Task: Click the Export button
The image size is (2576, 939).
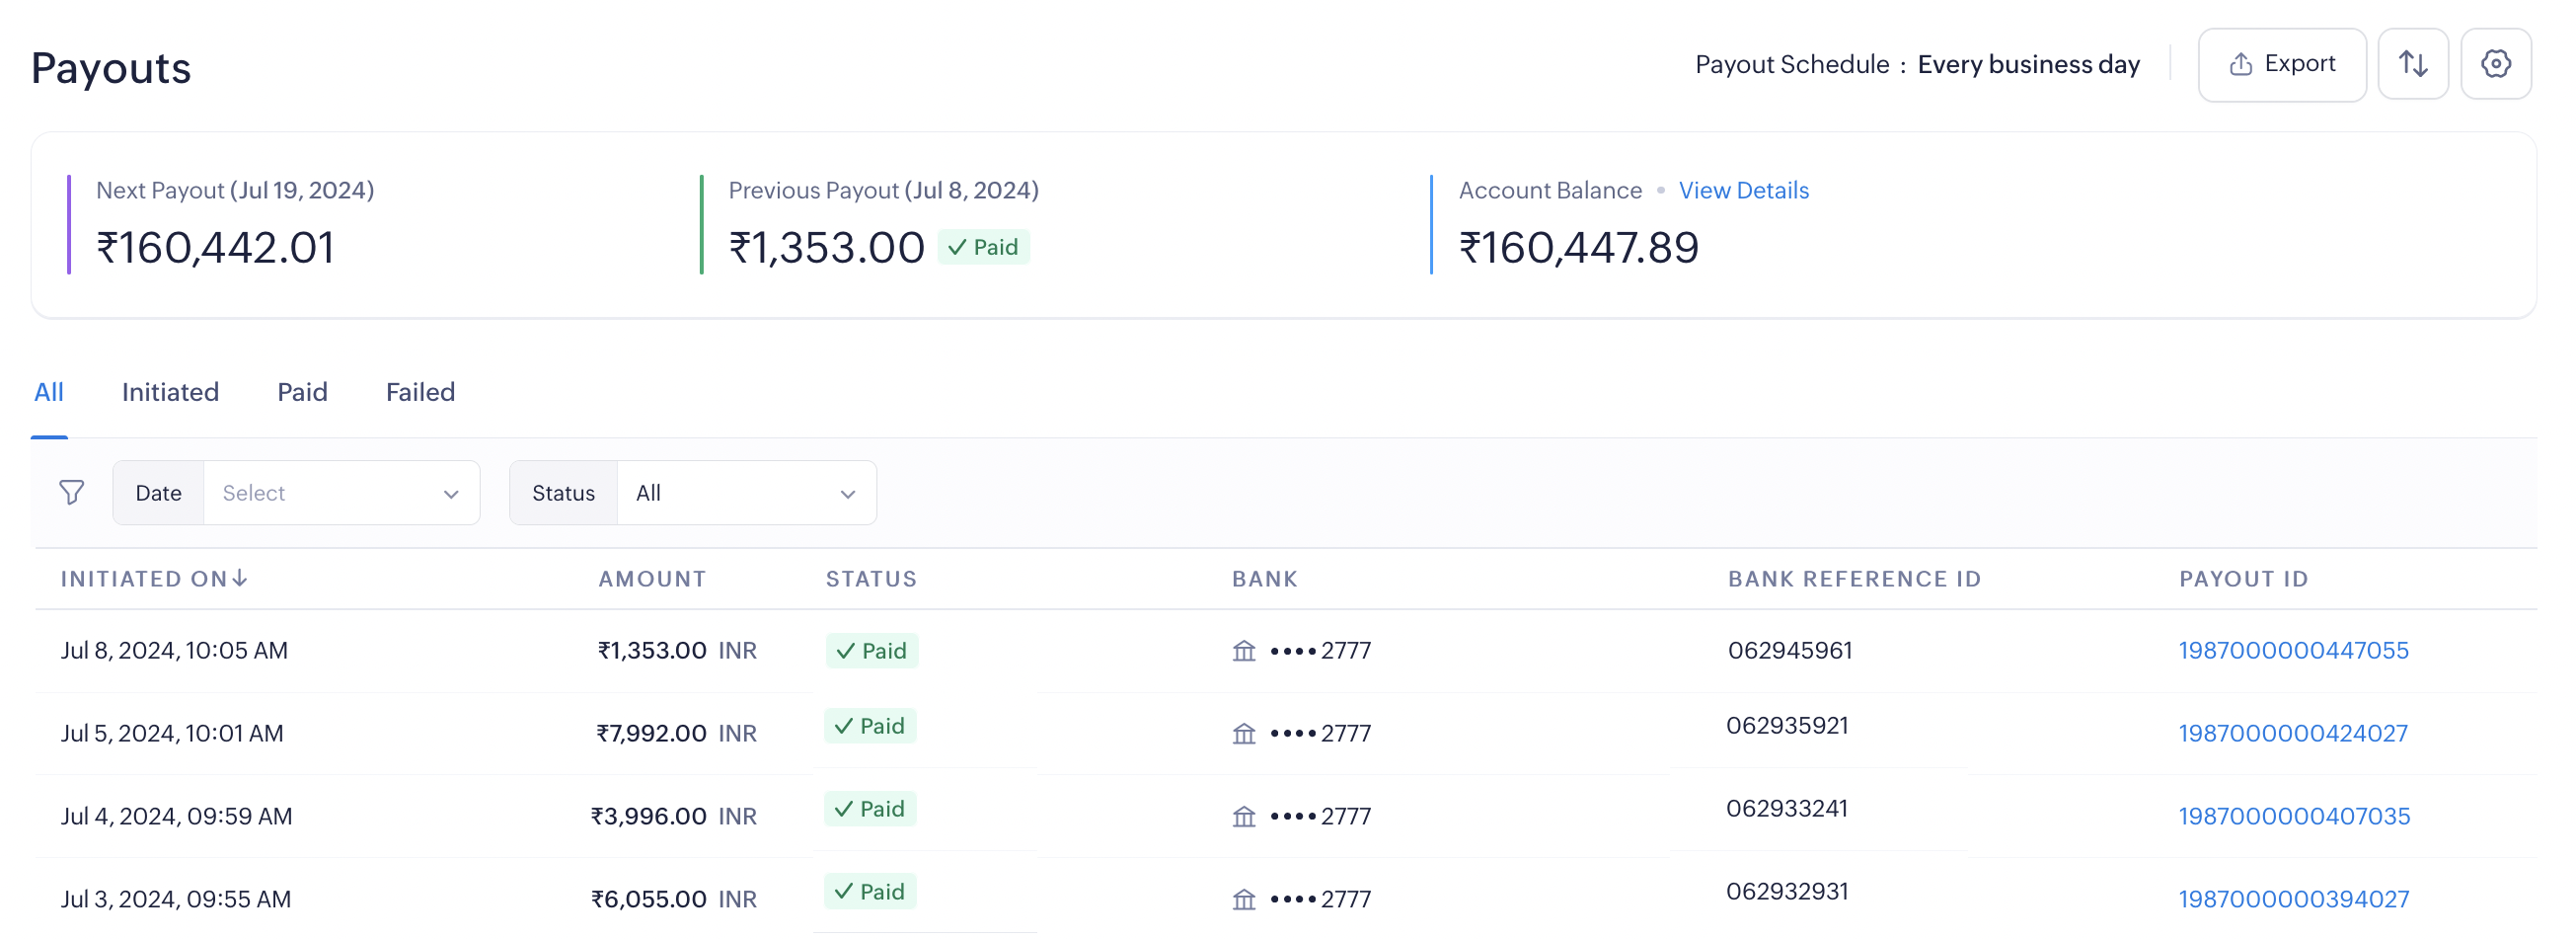Action: click(2281, 64)
